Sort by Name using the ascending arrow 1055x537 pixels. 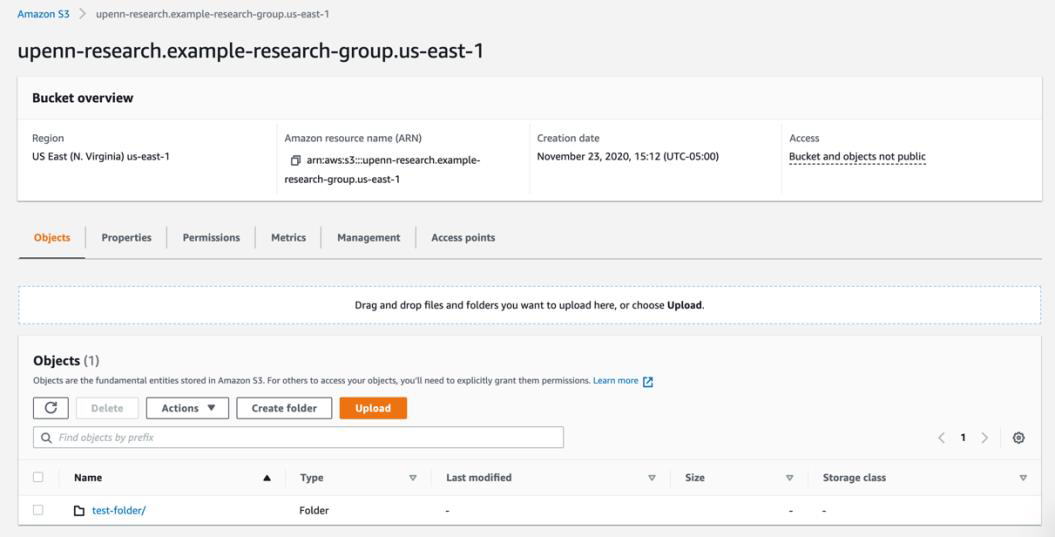point(266,478)
